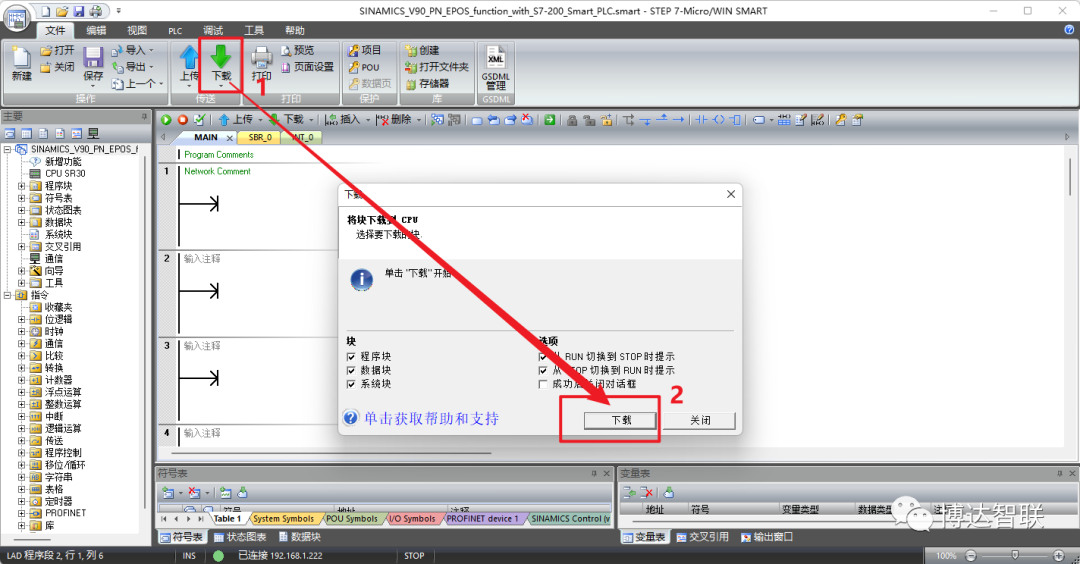Click the blue Upload arrow in the ribbon
This screenshot has width=1080, height=564.
coord(189,56)
